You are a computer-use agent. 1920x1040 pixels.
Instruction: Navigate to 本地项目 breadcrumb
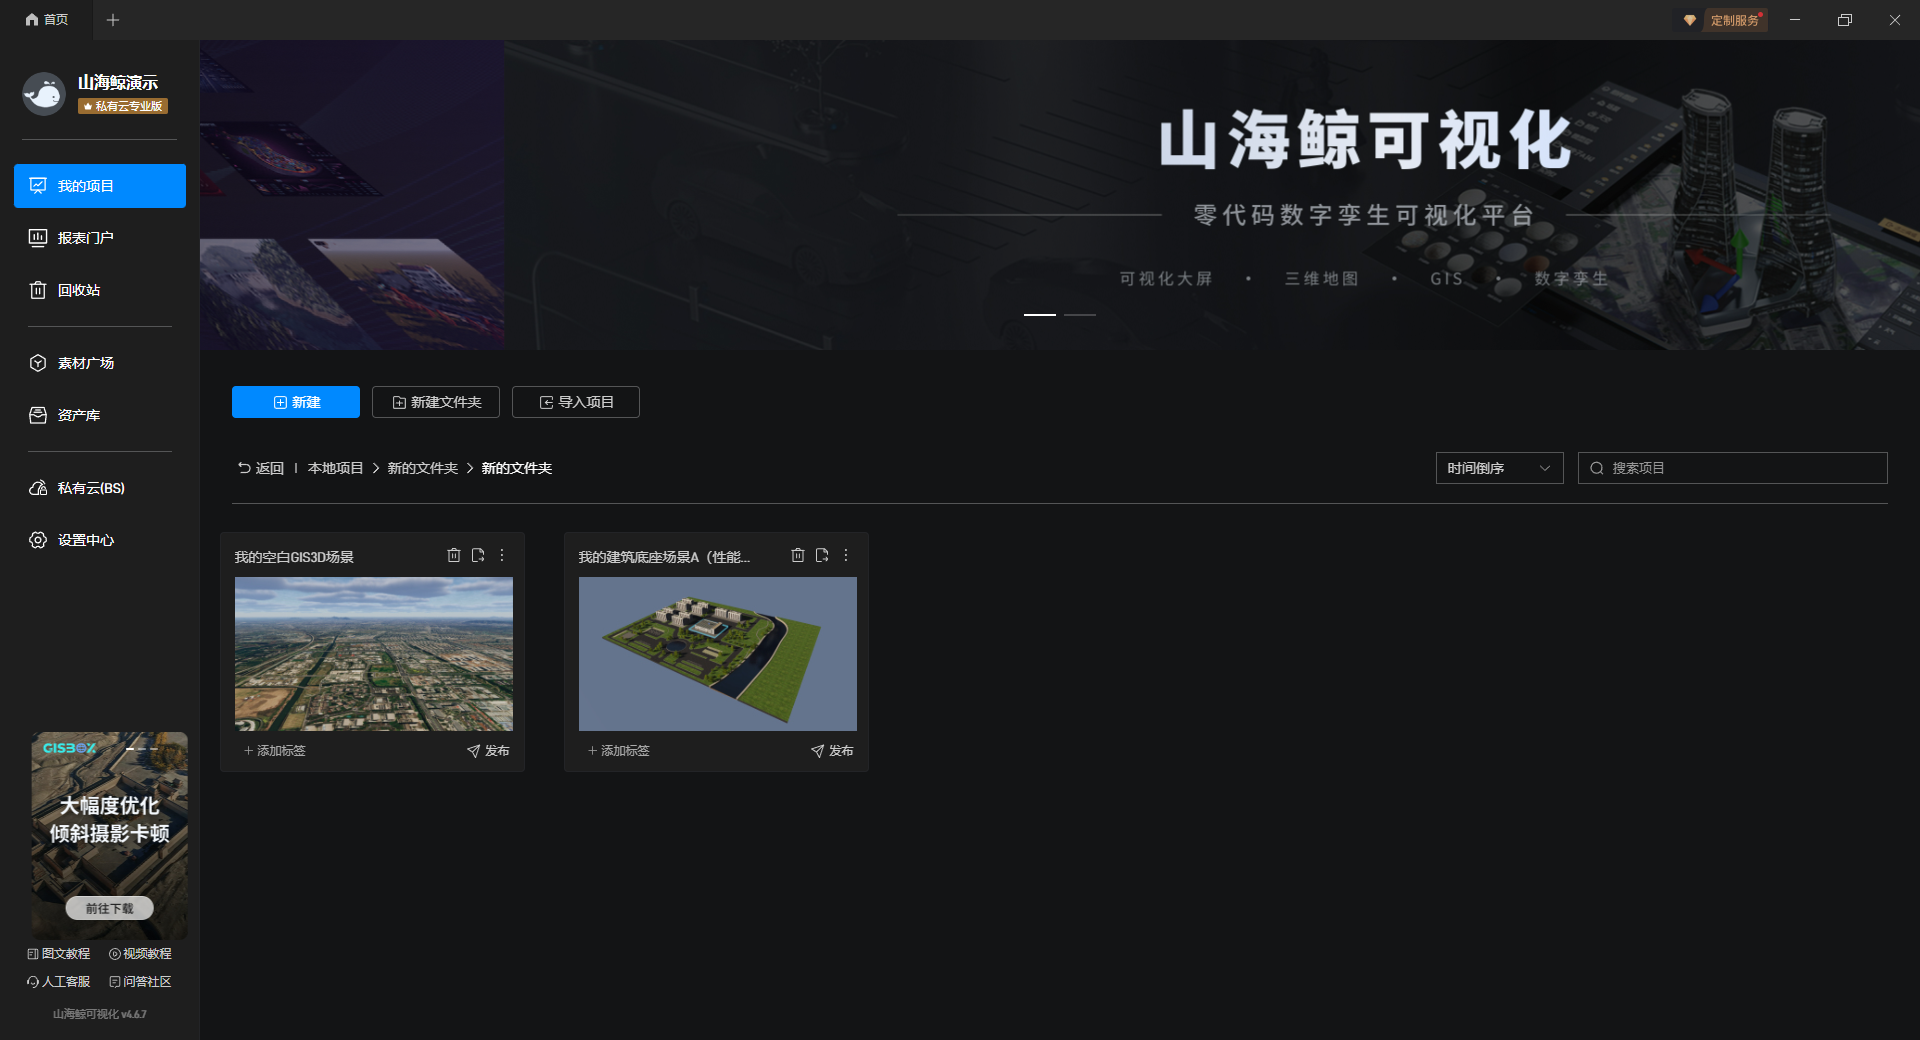tap(336, 468)
